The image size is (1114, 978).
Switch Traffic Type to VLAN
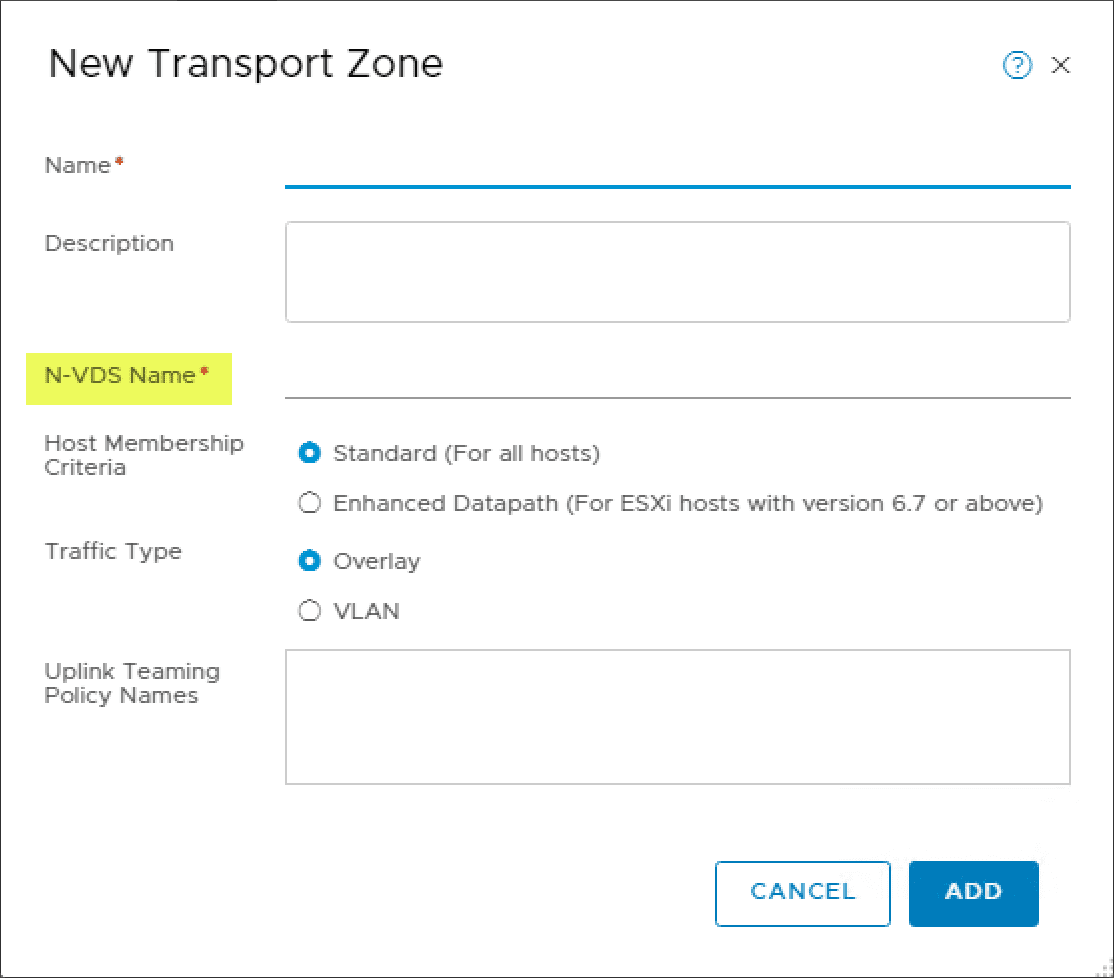click(x=309, y=610)
